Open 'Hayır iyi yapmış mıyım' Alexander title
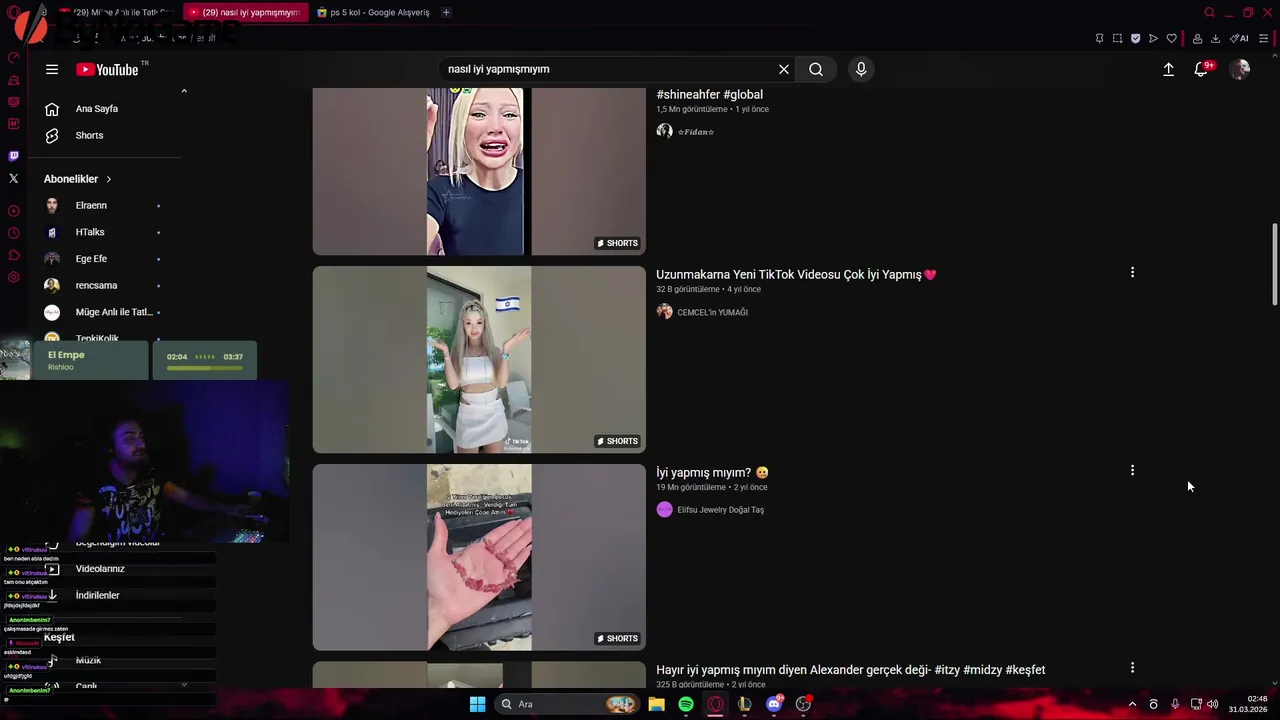The height and width of the screenshot is (720, 1280). [850, 670]
